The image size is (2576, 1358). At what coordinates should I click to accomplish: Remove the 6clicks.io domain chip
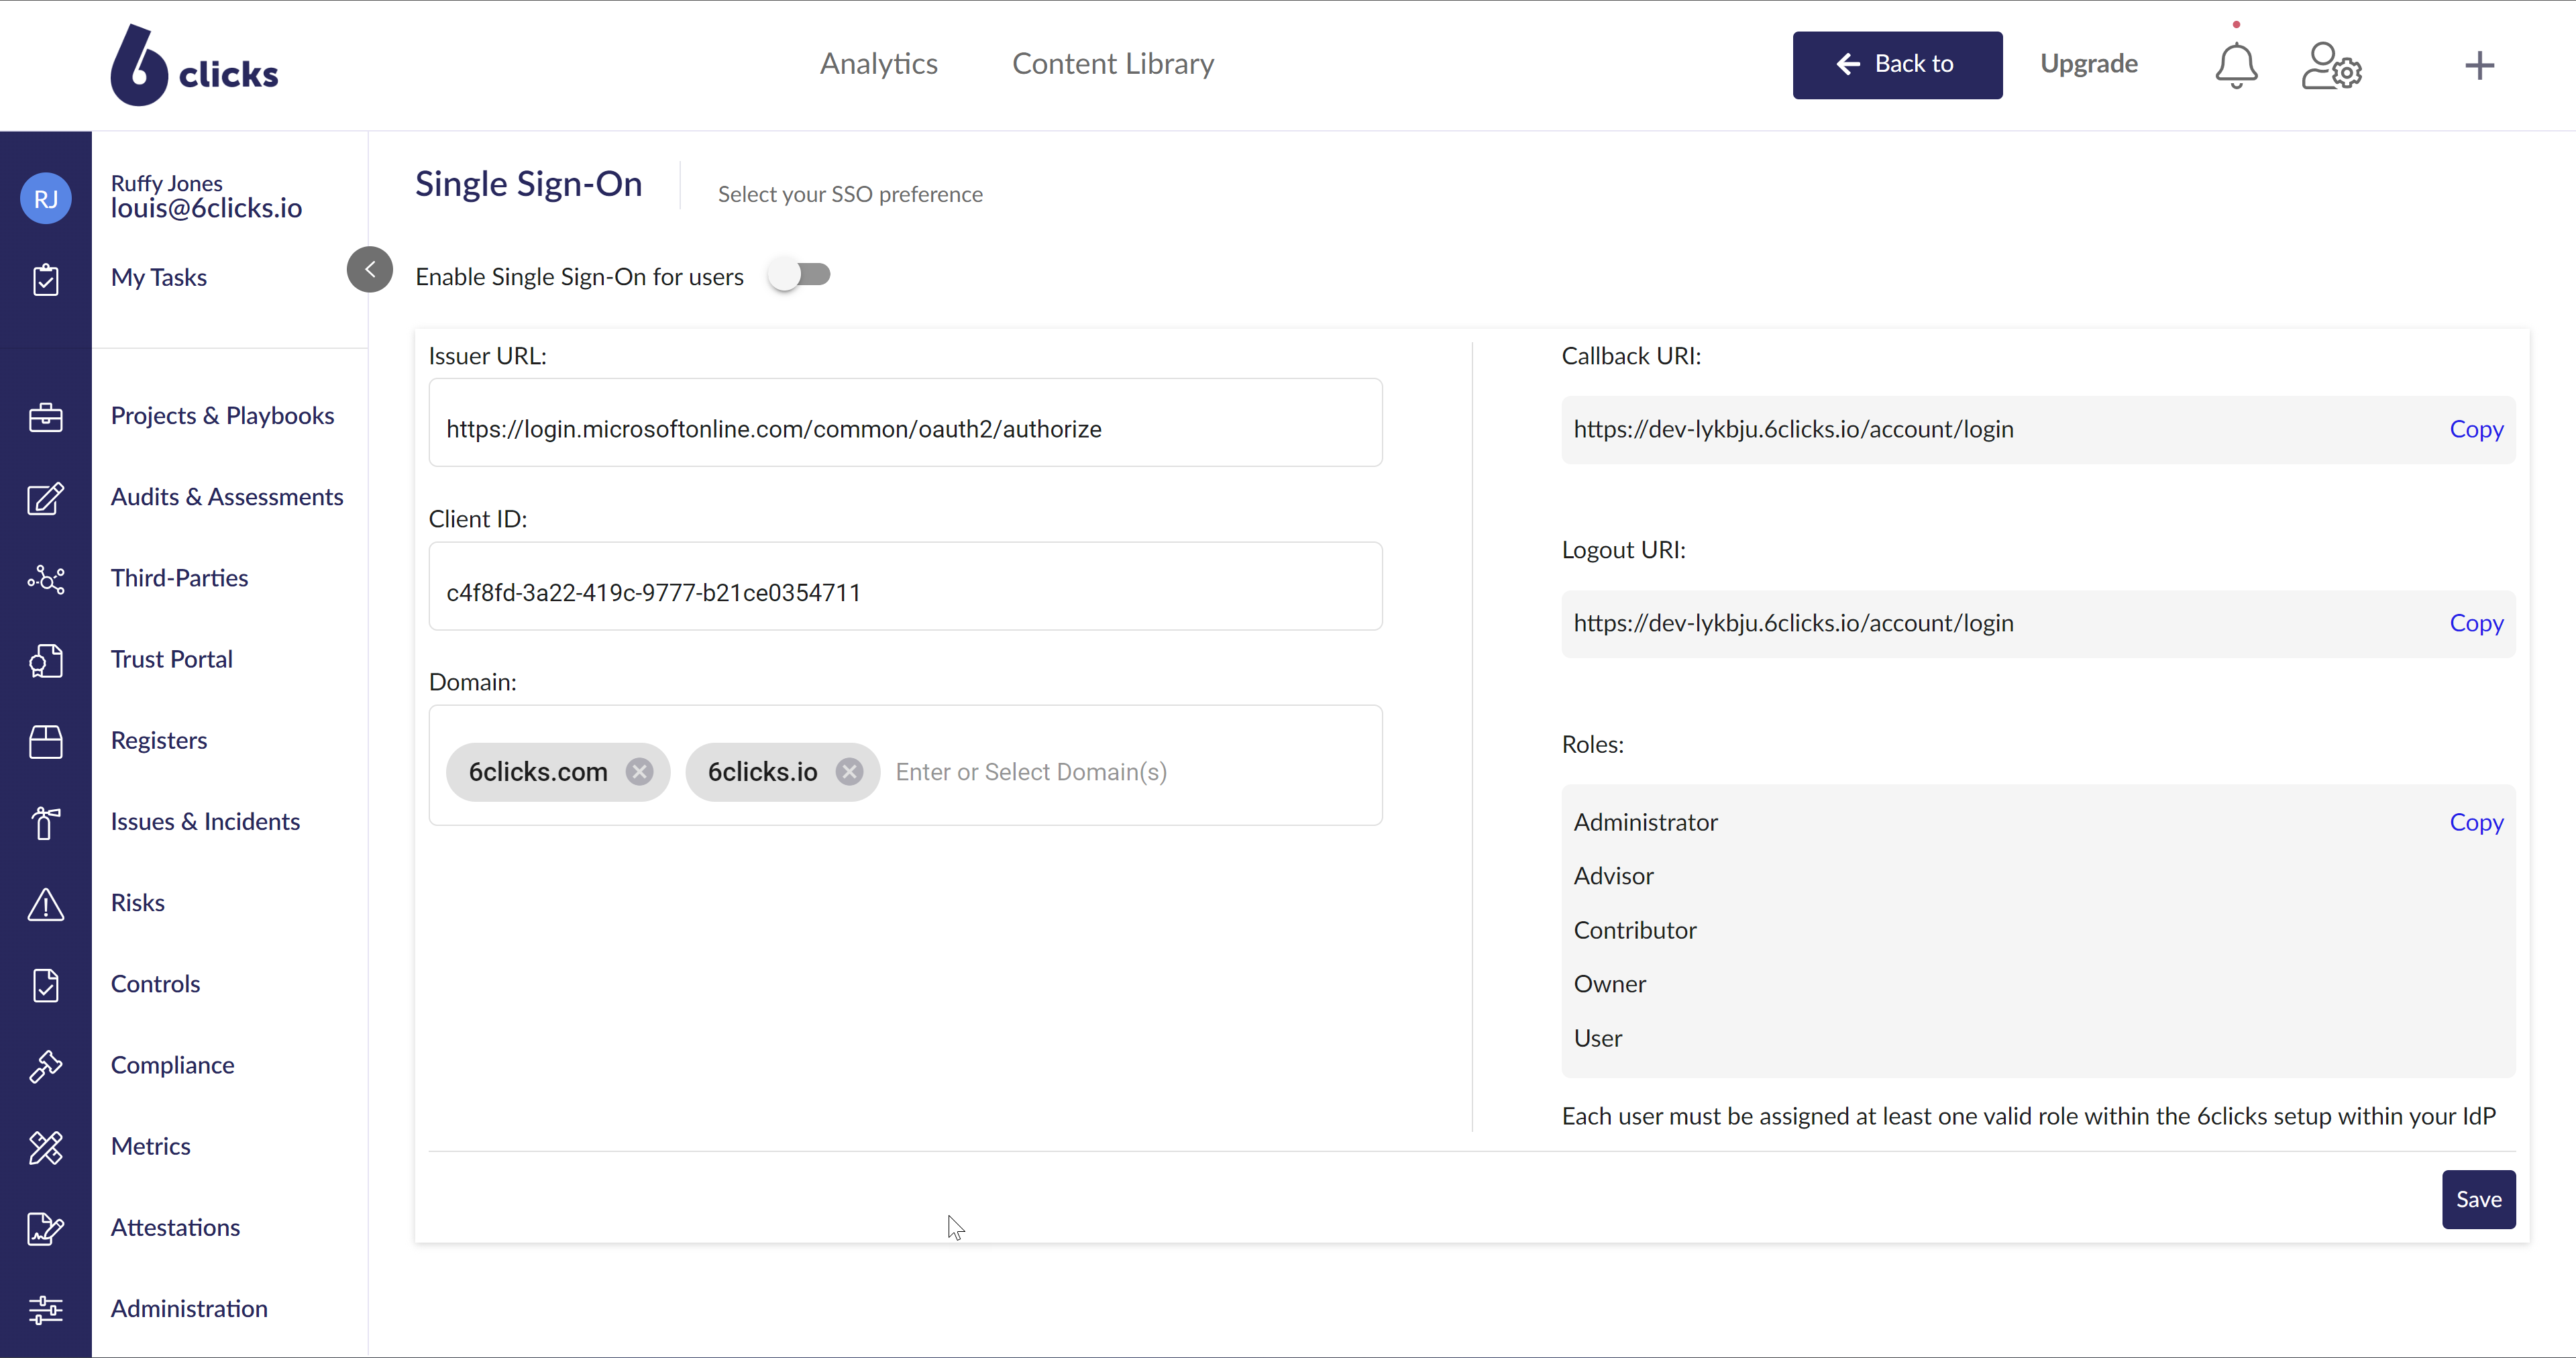click(x=850, y=771)
